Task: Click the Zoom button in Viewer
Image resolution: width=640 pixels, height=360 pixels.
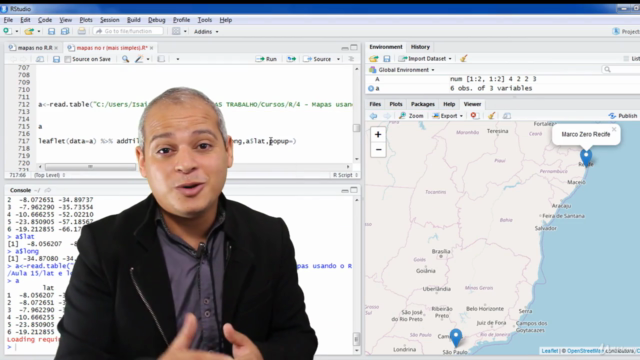Action: click(411, 116)
